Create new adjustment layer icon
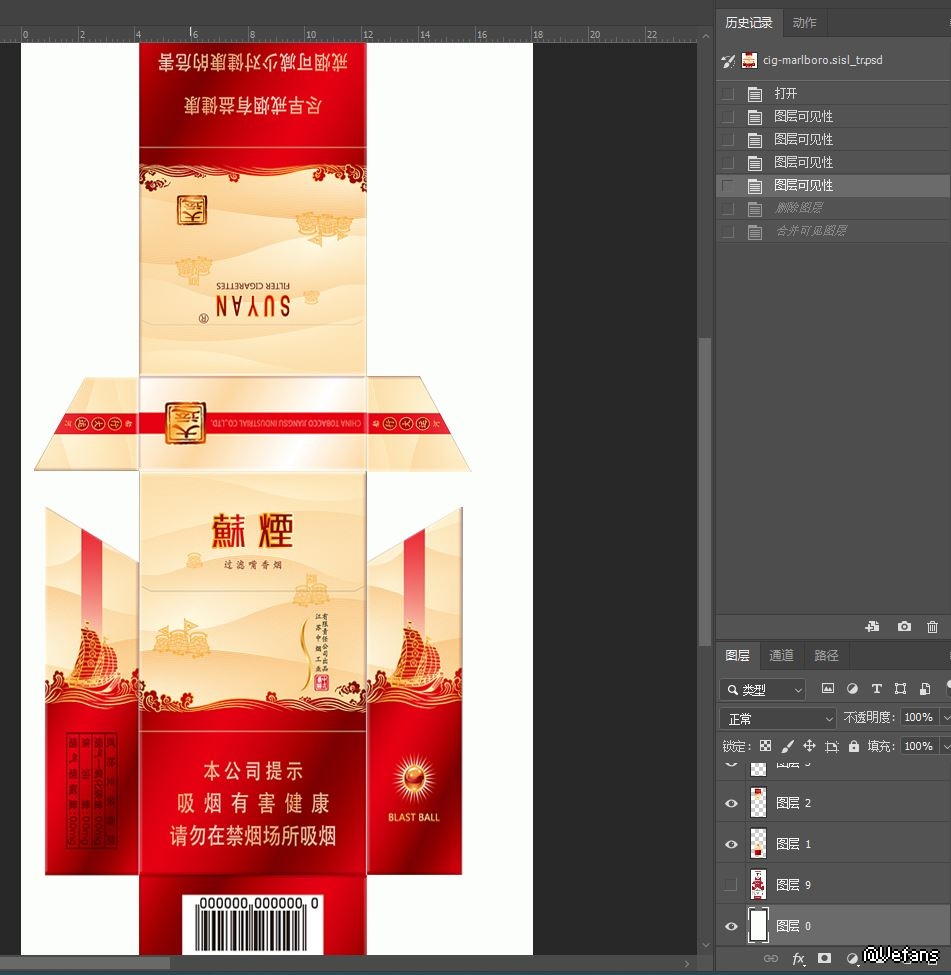The height and width of the screenshot is (975, 951). pyautogui.click(x=852, y=958)
